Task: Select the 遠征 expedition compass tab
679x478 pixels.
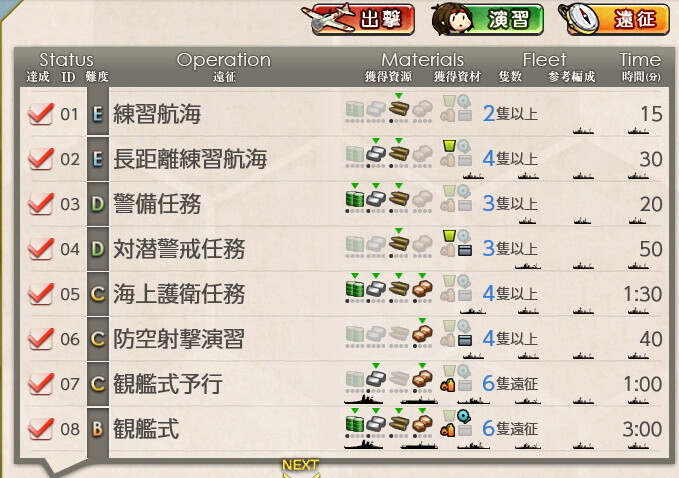Action: 614,19
